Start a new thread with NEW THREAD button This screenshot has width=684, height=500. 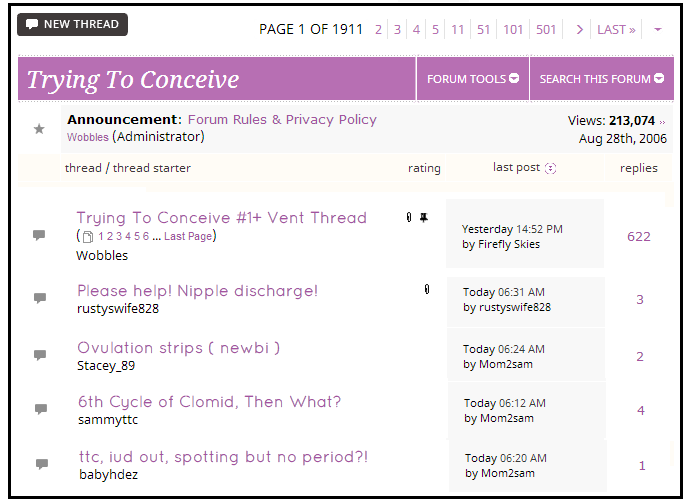click(72, 24)
